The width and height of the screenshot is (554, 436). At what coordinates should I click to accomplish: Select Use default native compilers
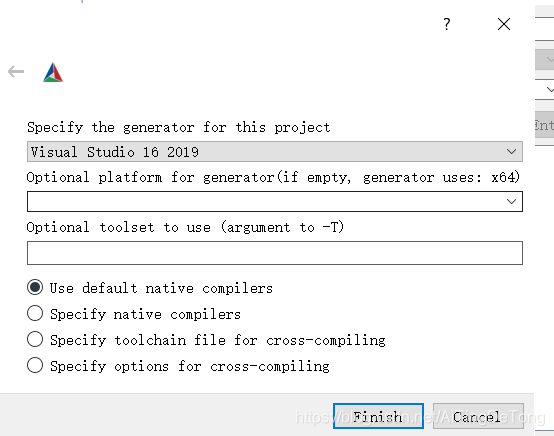[x=150, y=288]
